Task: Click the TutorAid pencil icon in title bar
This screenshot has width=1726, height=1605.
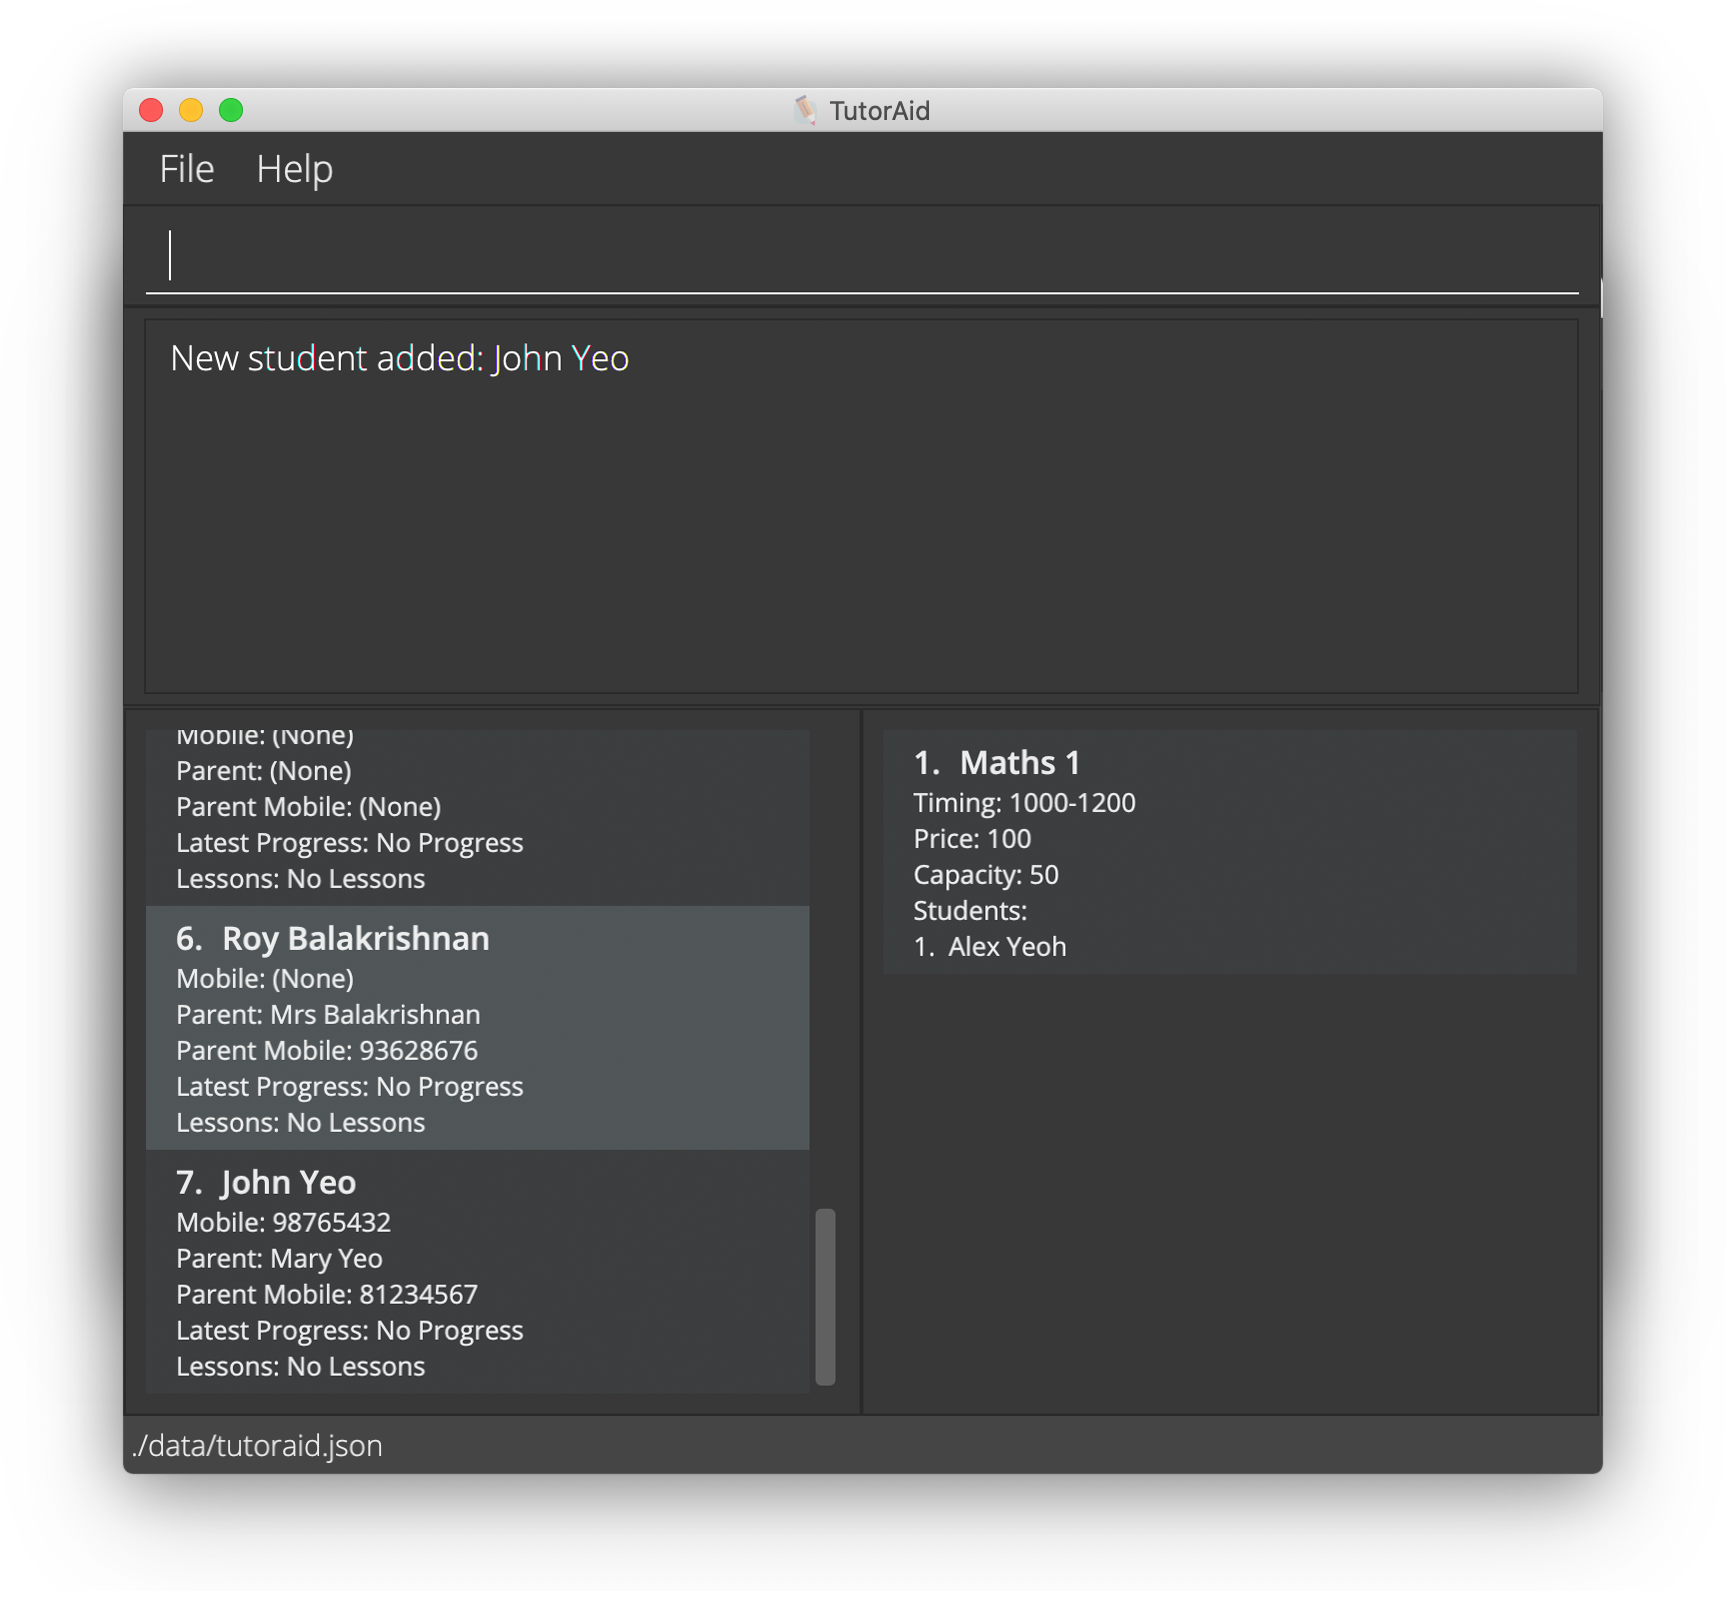Action: (x=805, y=110)
